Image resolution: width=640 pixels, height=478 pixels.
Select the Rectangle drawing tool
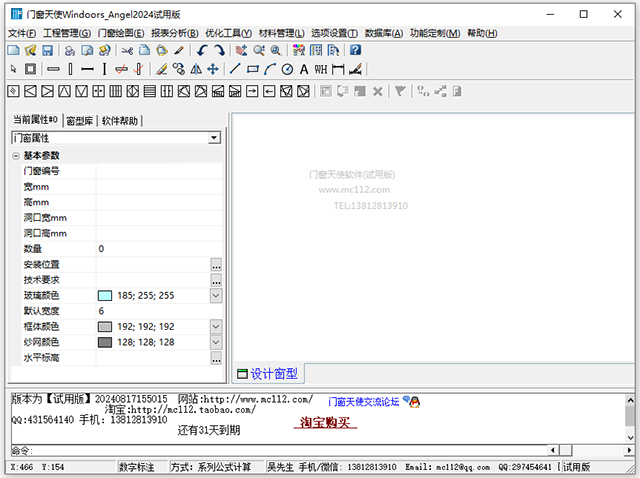(253, 69)
